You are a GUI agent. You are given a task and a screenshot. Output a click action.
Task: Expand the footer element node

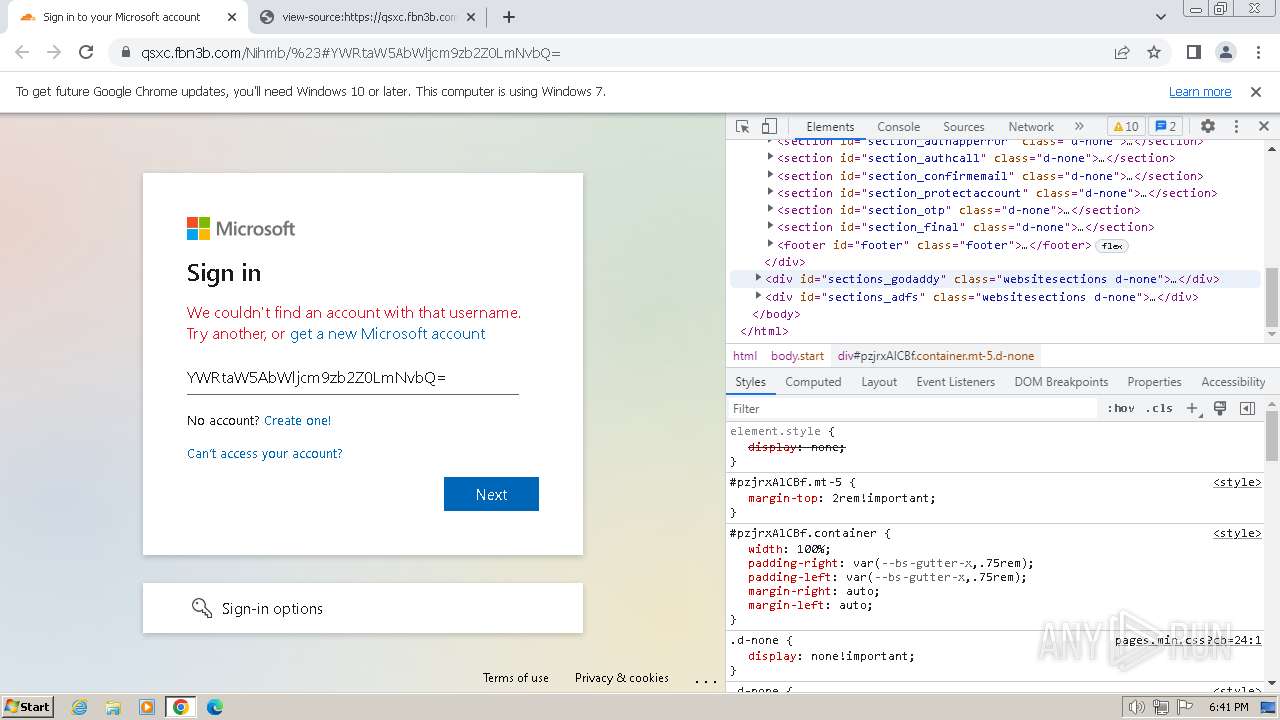click(770, 244)
